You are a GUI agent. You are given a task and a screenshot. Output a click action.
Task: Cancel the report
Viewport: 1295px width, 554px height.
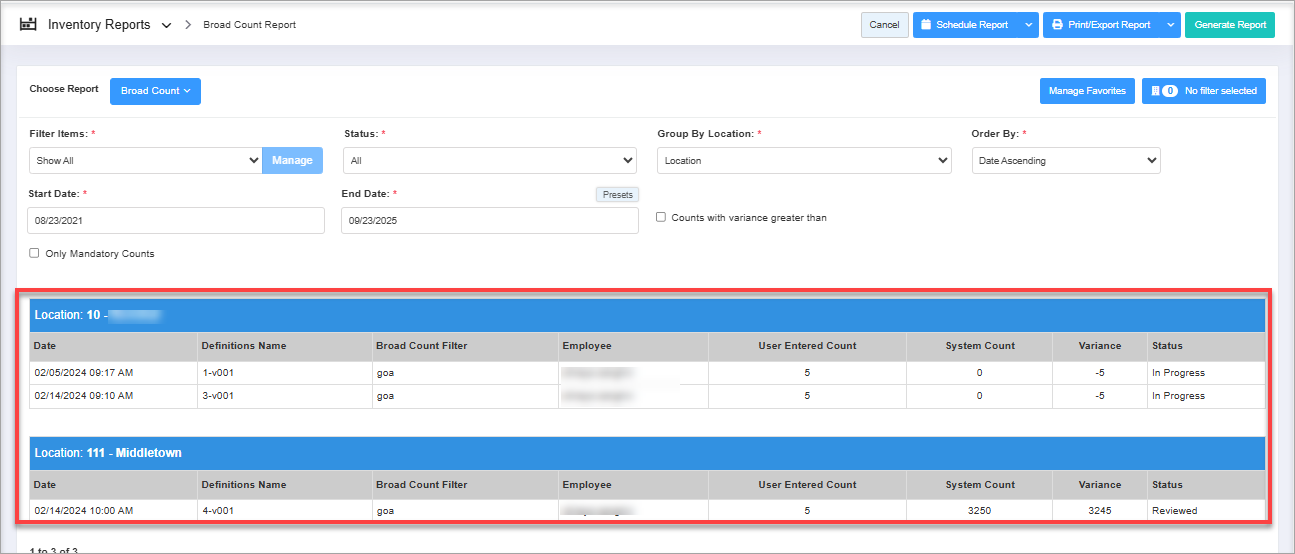coord(884,25)
